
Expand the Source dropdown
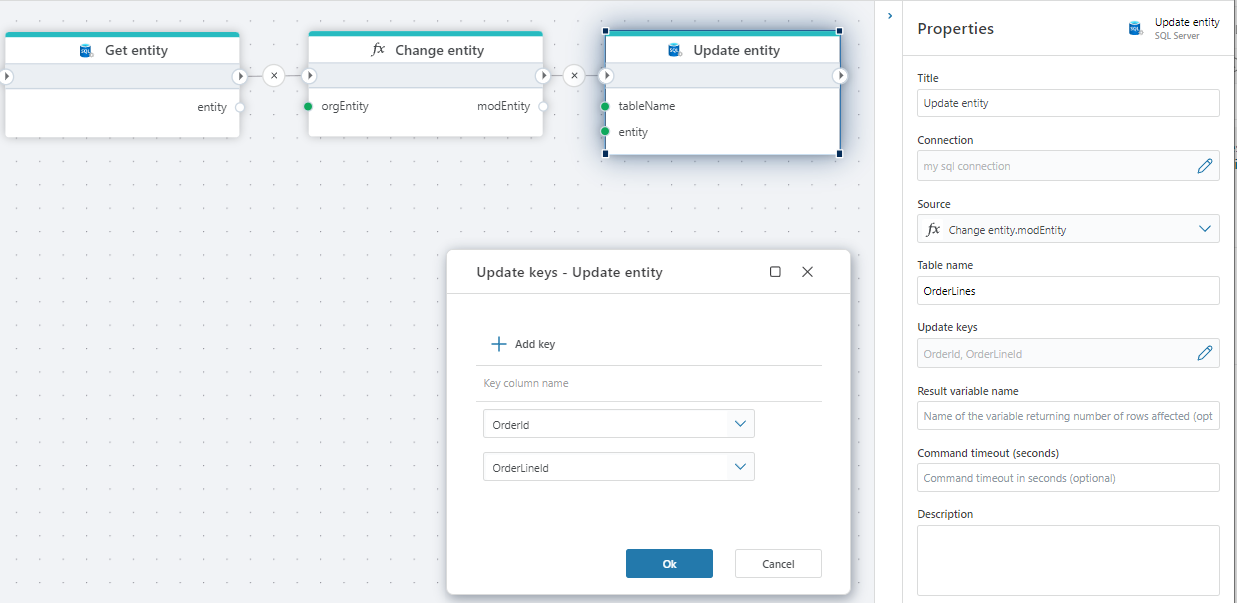pos(1204,229)
